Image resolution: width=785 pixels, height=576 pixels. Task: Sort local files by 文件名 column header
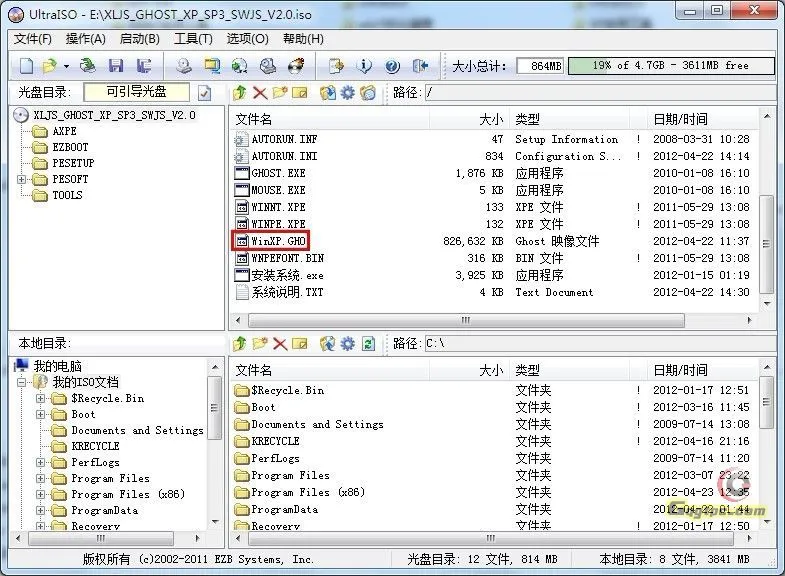click(x=330, y=370)
